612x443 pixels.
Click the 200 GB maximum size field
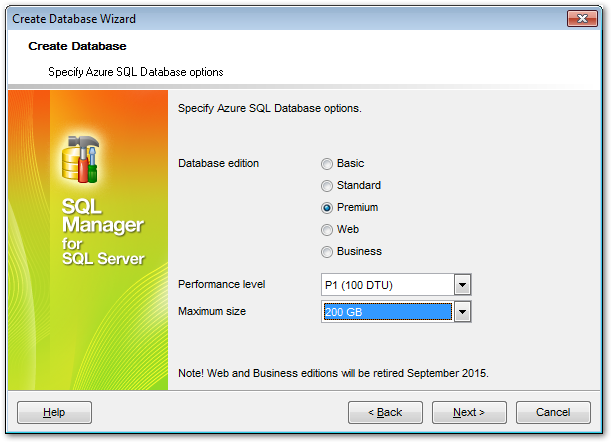tap(386, 312)
